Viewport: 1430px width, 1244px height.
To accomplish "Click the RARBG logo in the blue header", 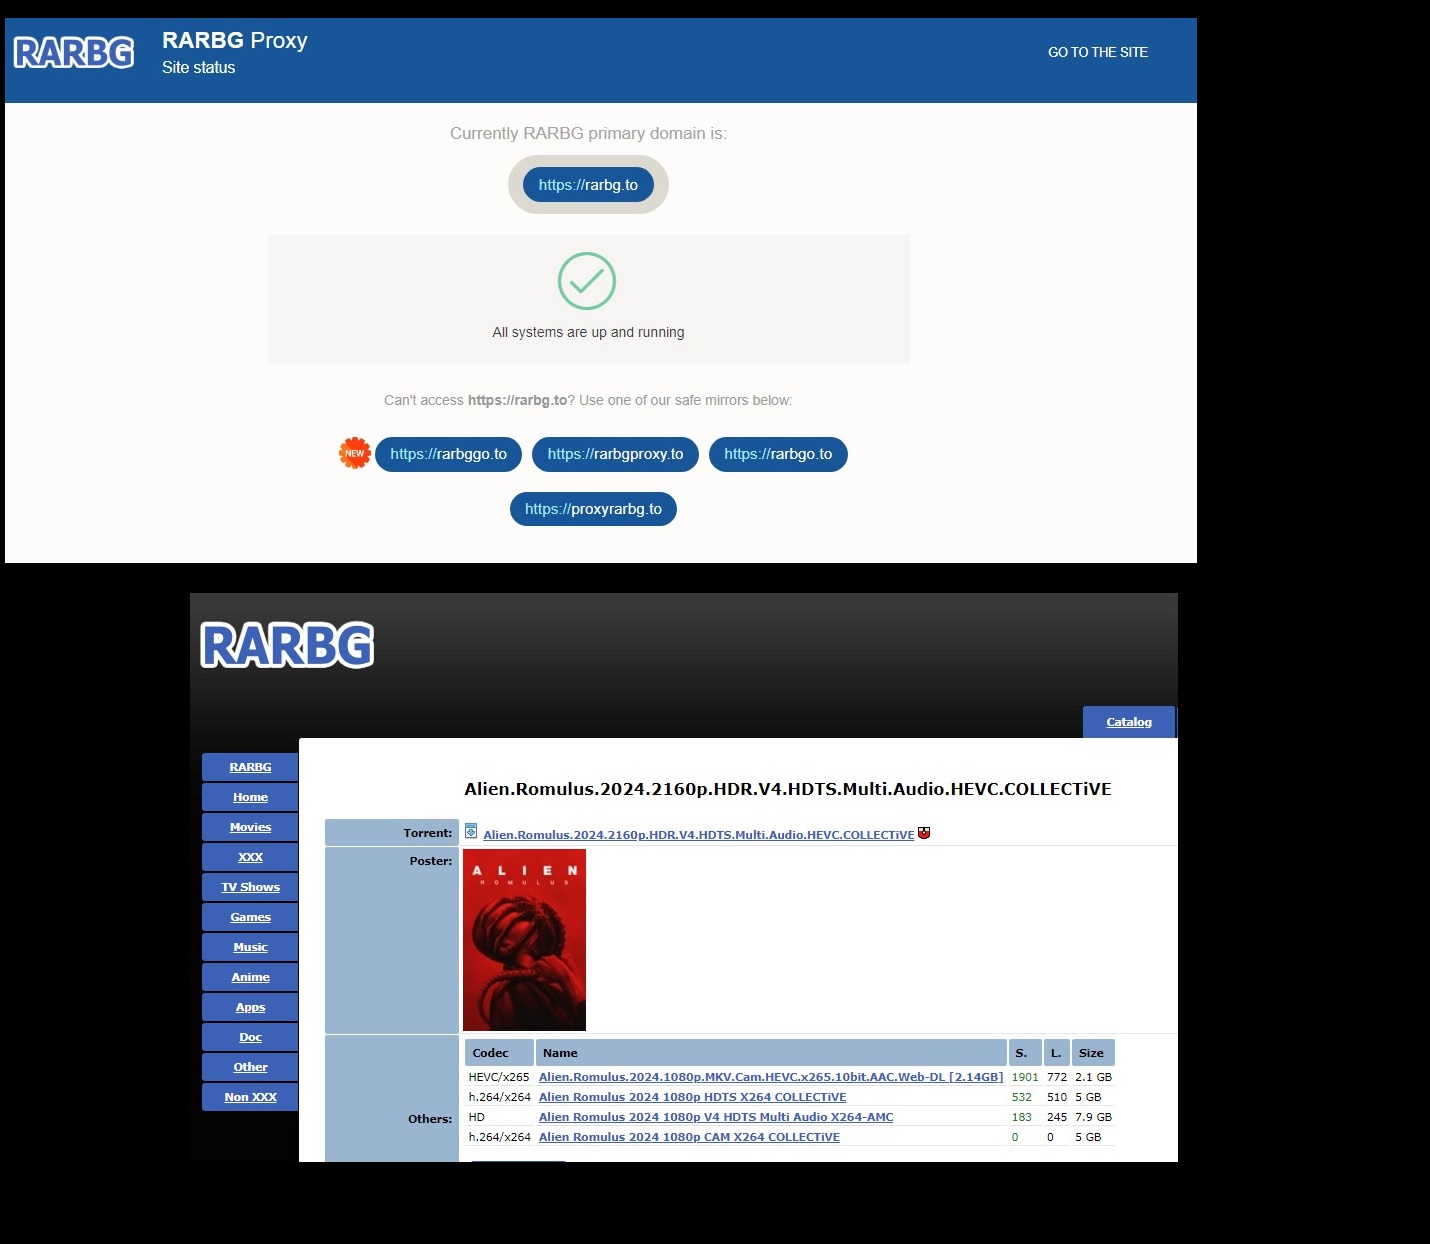I will pyautogui.click(x=74, y=53).
